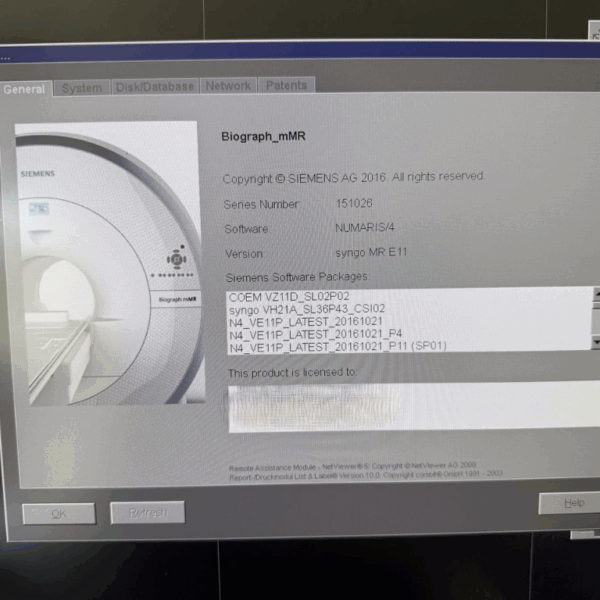Click the Siemens Software Packages label

[x=297, y=277]
